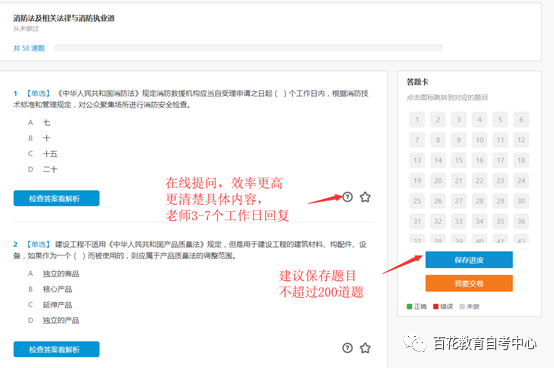This screenshot has height=368, width=554.
Task: Choose option A 独立的商品 for question 2
Action: pyautogui.click(x=54, y=274)
